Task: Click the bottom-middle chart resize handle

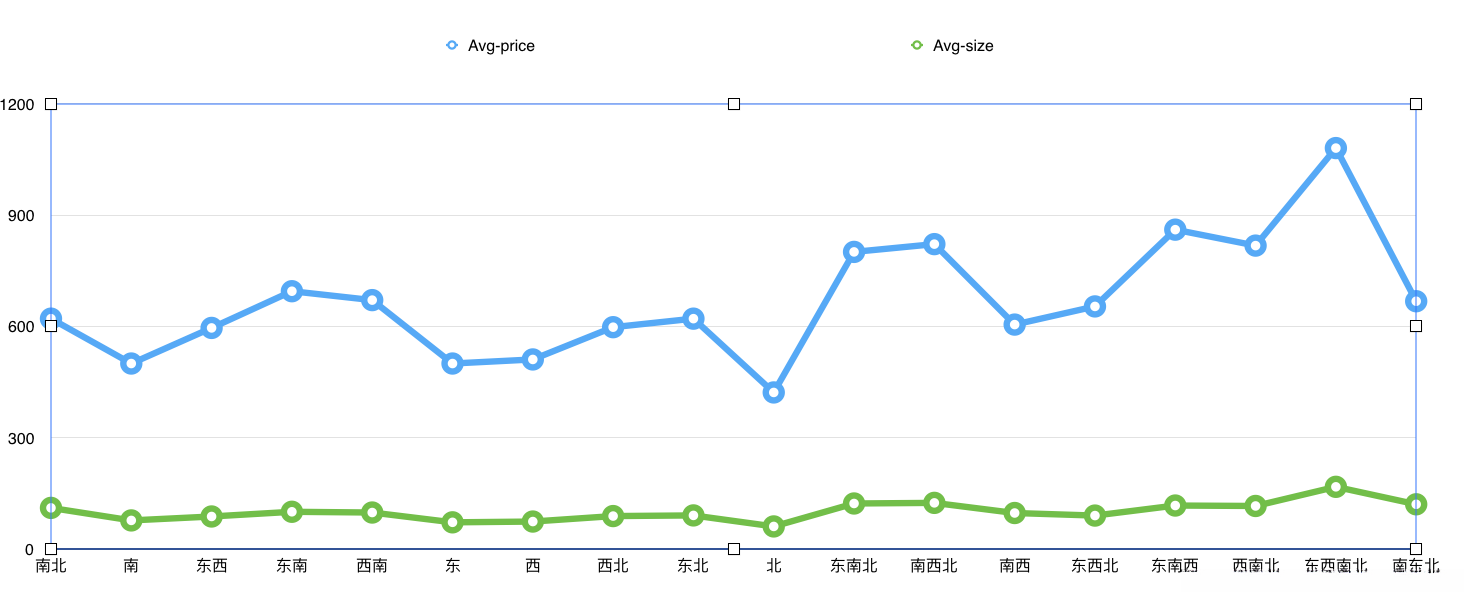Action: click(734, 549)
